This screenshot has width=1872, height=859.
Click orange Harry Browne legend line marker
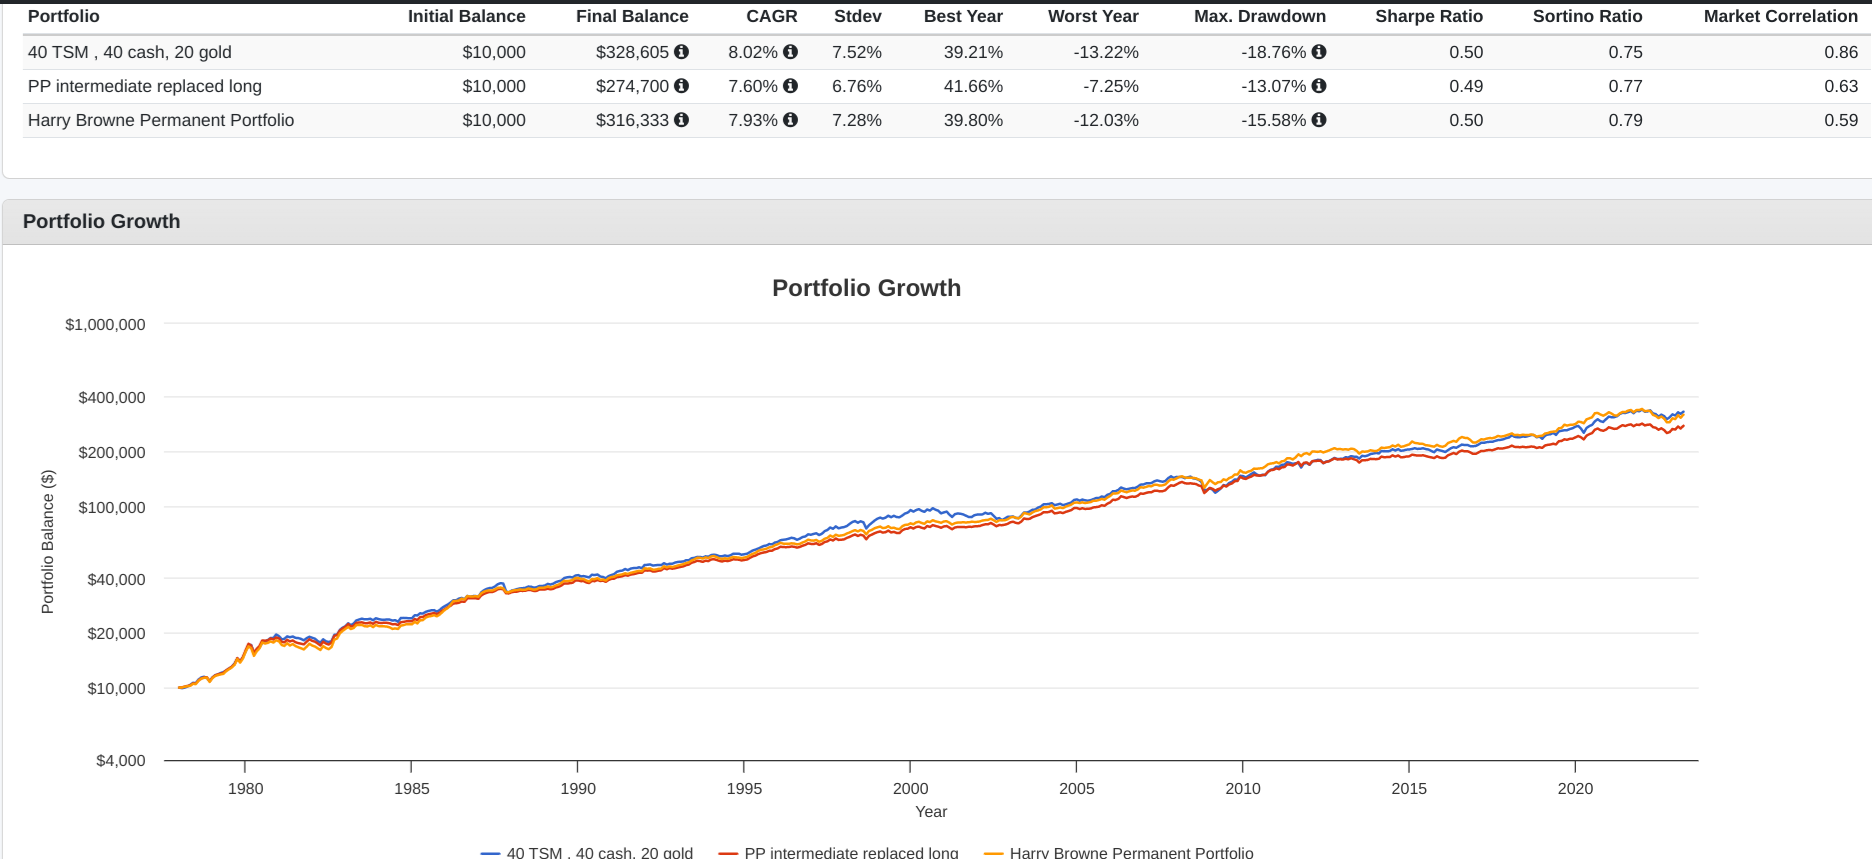(x=993, y=853)
